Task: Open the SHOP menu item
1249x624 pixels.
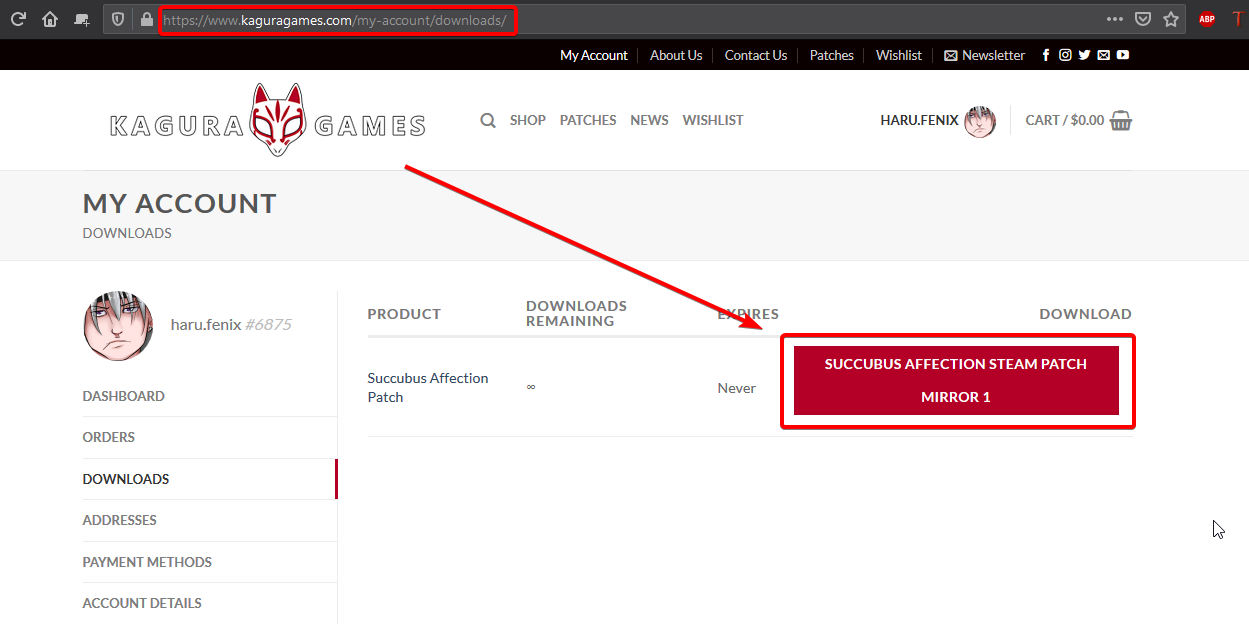Action: point(528,120)
